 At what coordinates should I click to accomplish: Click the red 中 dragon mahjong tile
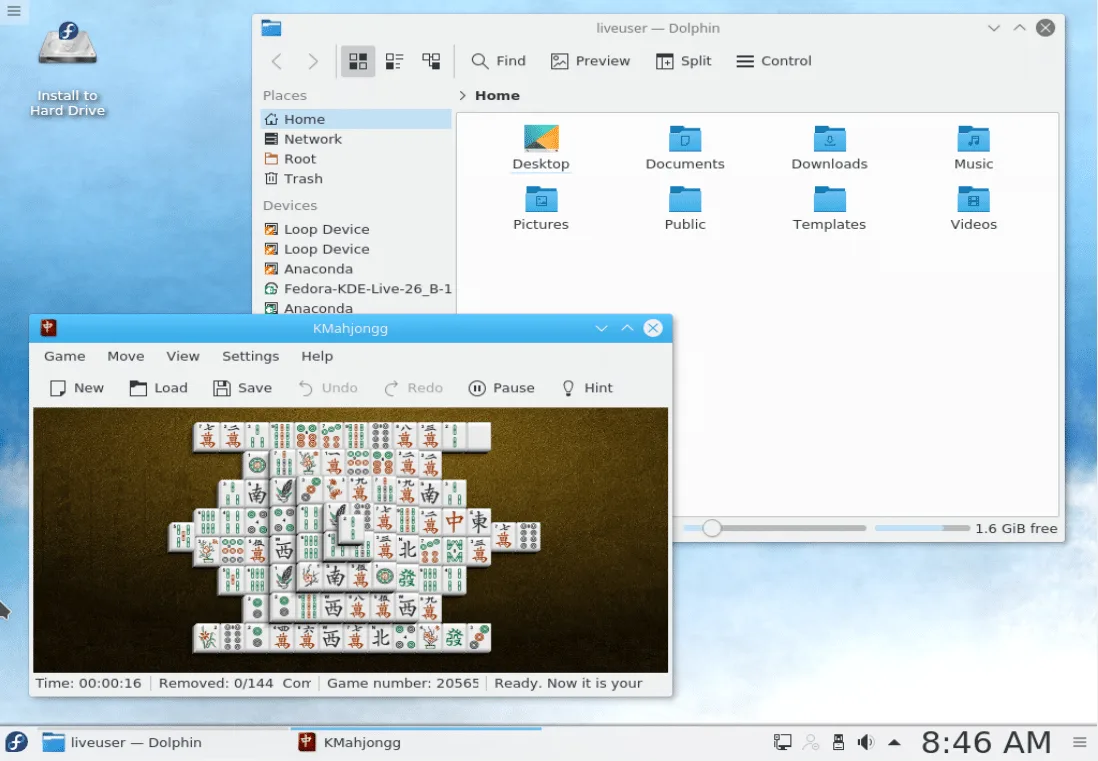(454, 522)
